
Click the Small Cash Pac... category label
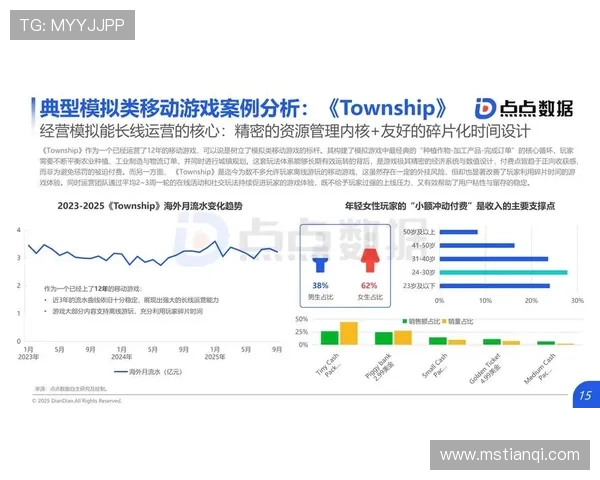[x=436, y=366]
